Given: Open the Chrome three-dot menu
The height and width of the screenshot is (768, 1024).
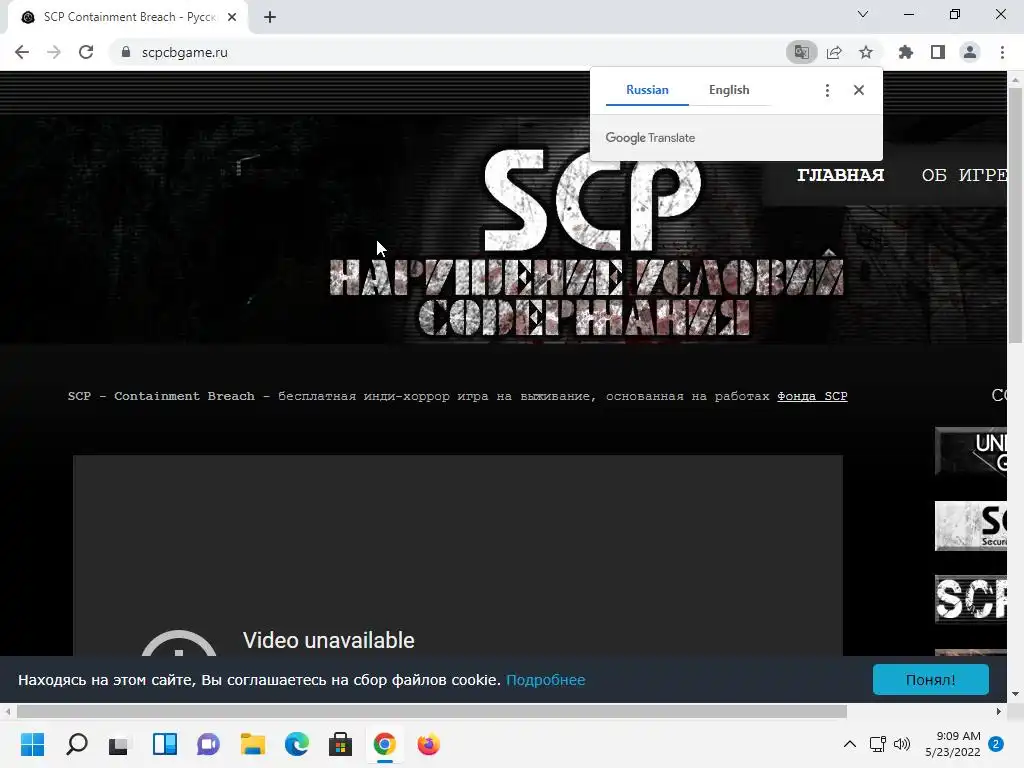Looking at the screenshot, I should [x=1002, y=52].
